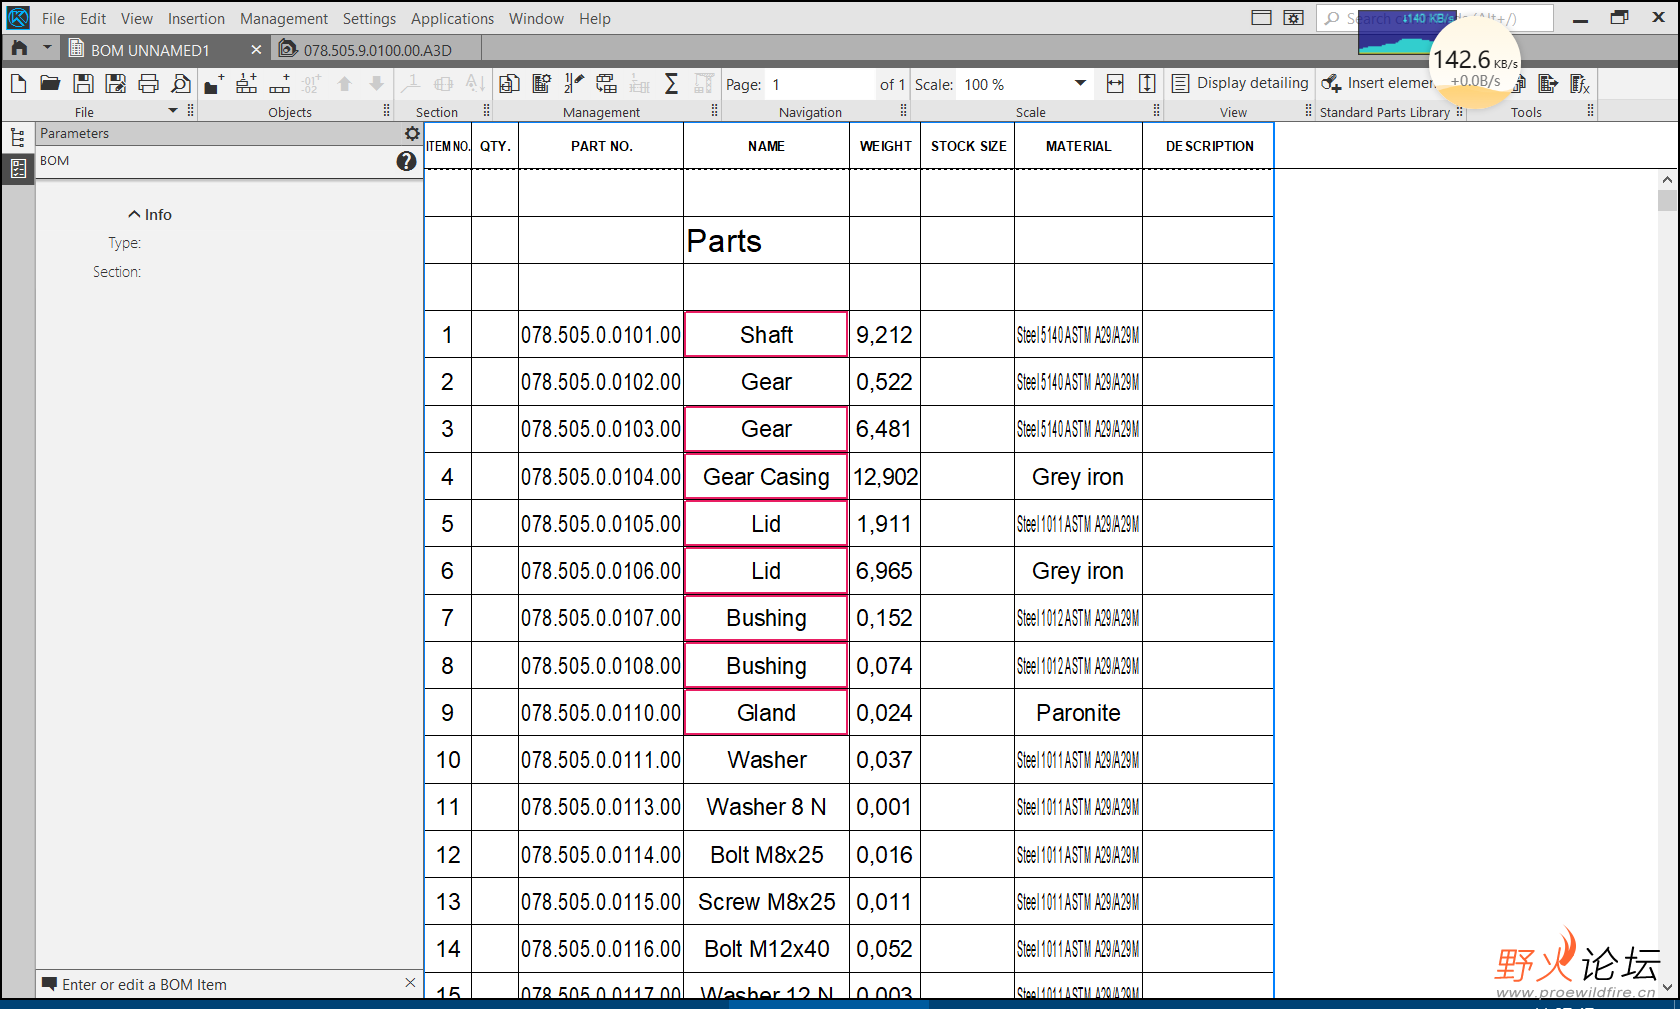Open the Edit menu
Image resolution: width=1680 pixels, height=1009 pixels.
click(93, 19)
